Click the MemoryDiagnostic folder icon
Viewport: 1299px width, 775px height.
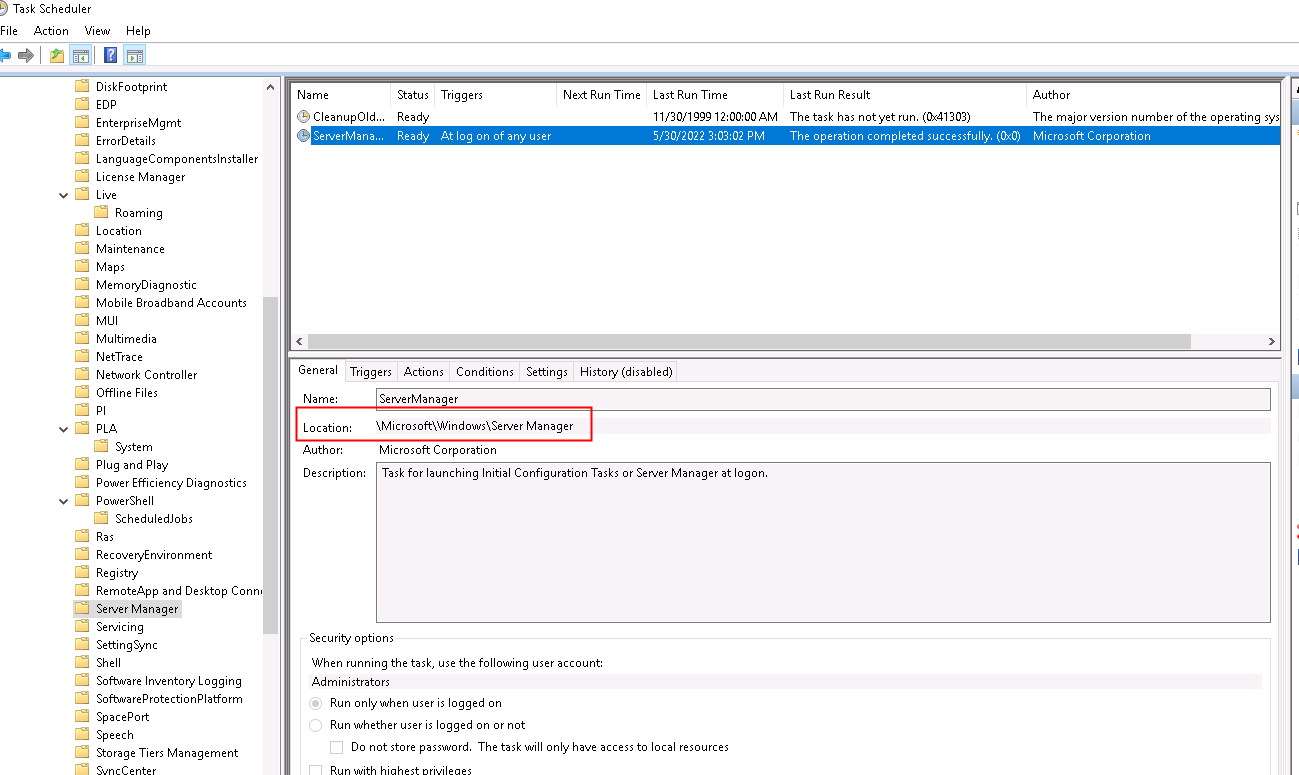pyautogui.click(x=83, y=285)
